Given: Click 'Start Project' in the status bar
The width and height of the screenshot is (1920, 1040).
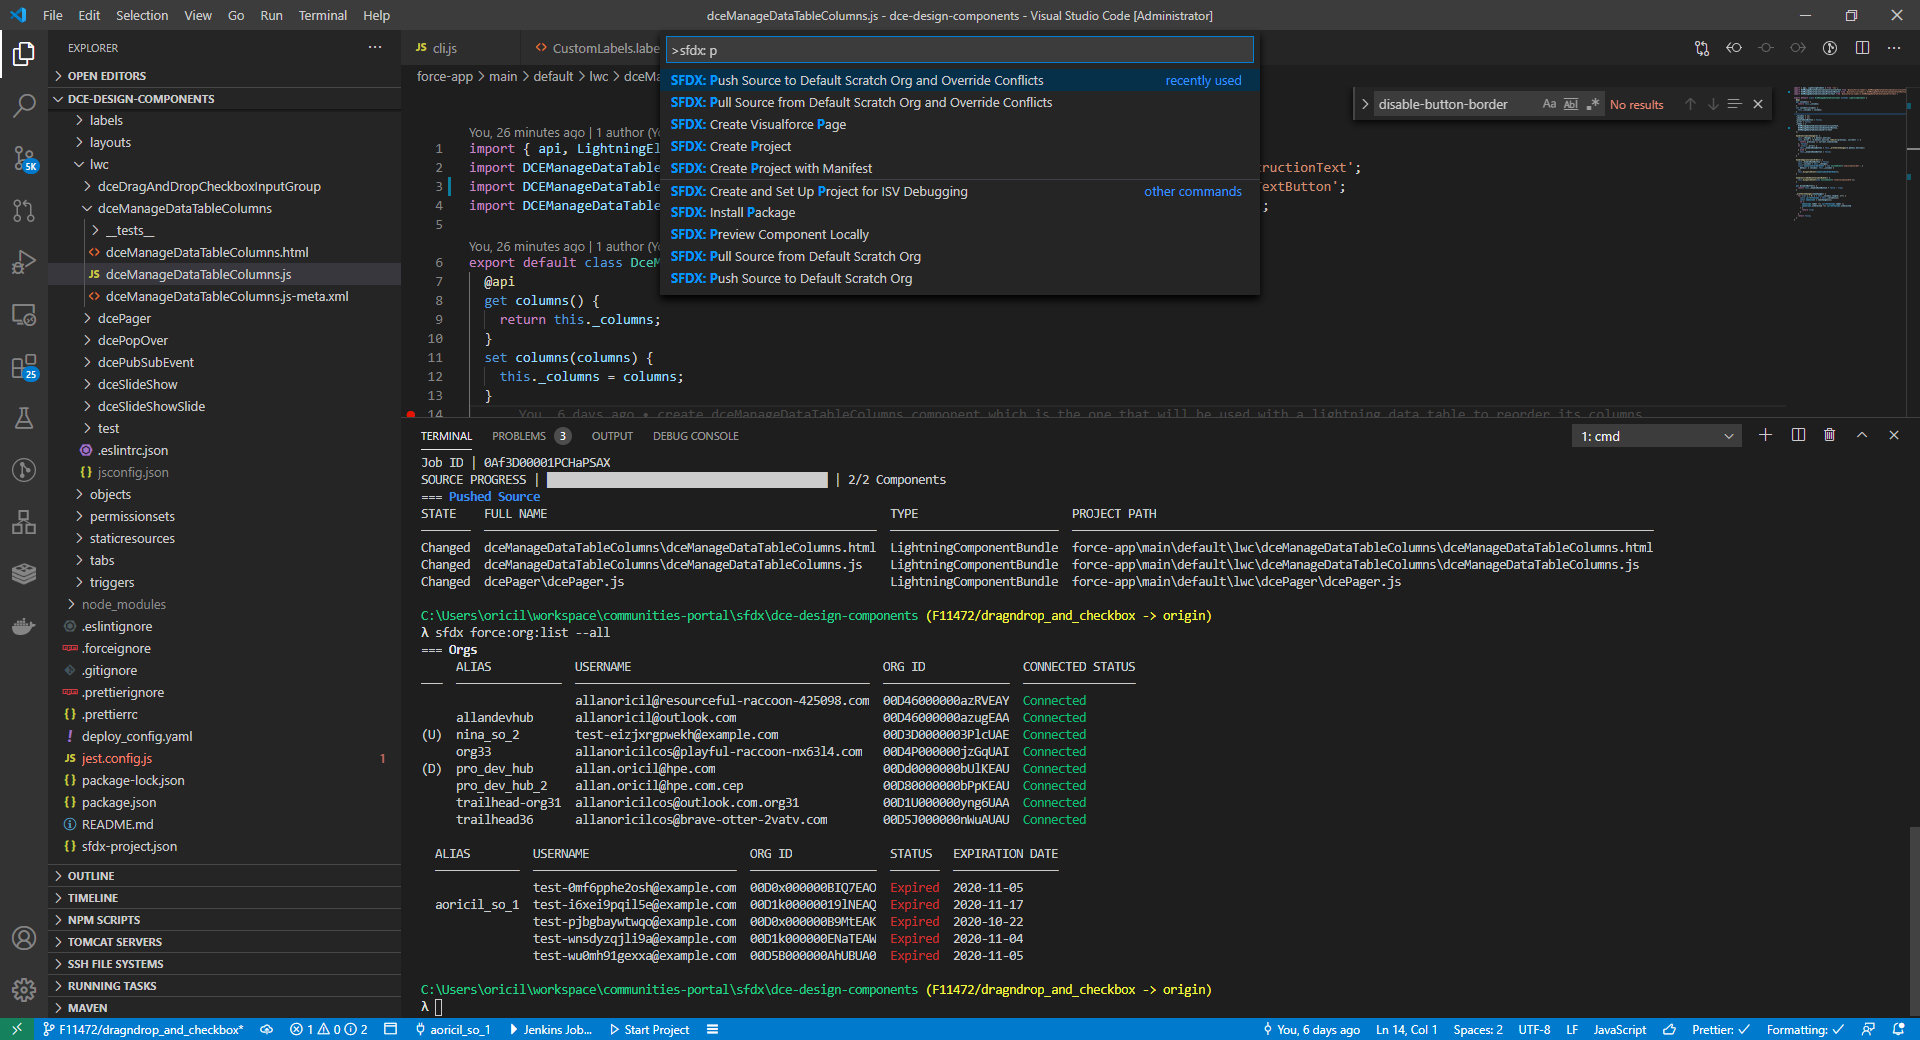Looking at the screenshot, I should tap(655, 1030).
